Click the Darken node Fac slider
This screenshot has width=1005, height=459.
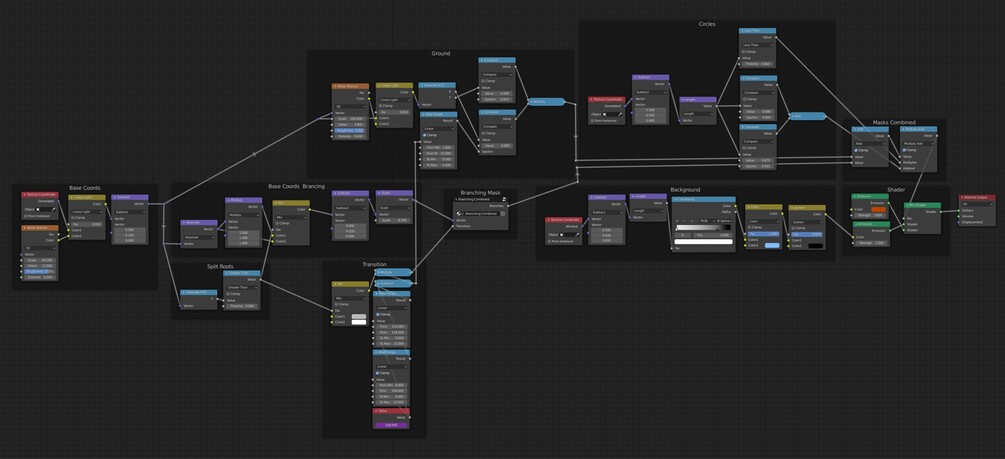pyautogui.click(x=807, y=235)
